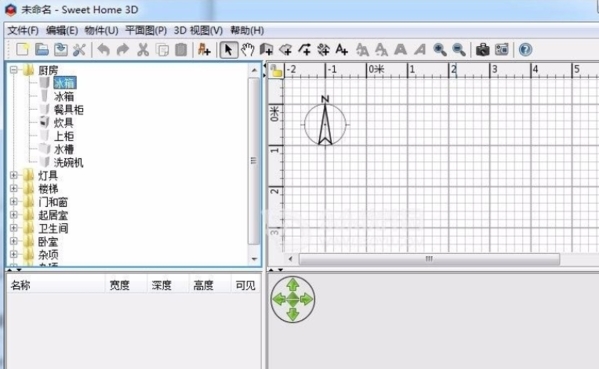
Task: Undo the last action
Action: [104, 50]
